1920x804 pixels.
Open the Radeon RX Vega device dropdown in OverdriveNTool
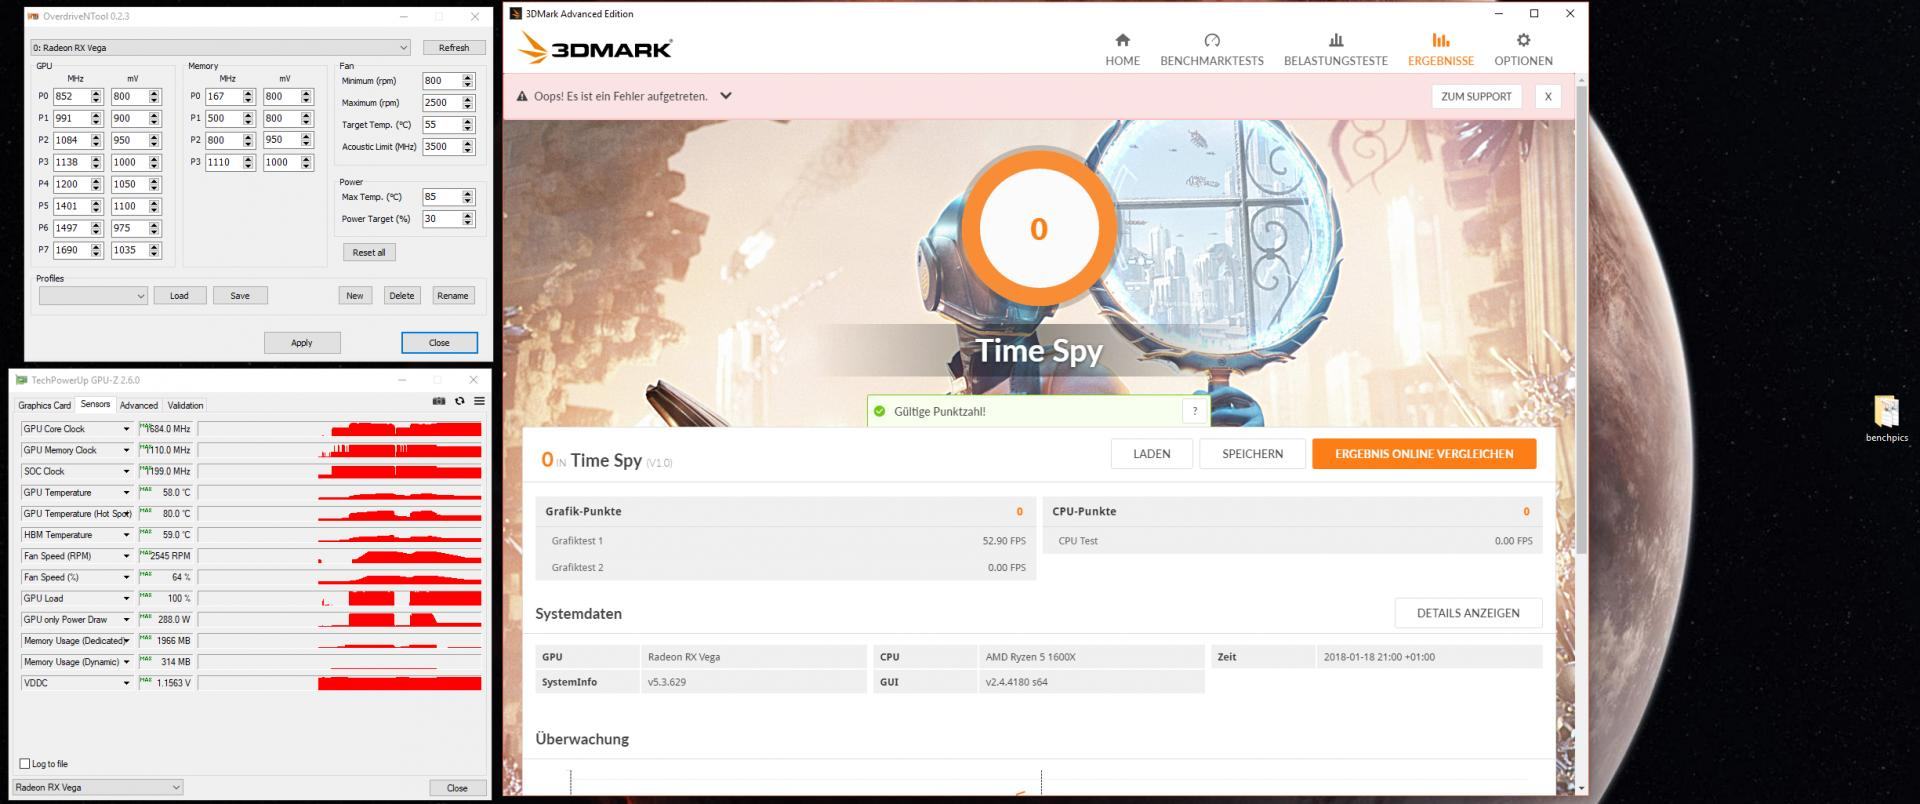click(220, 47)
